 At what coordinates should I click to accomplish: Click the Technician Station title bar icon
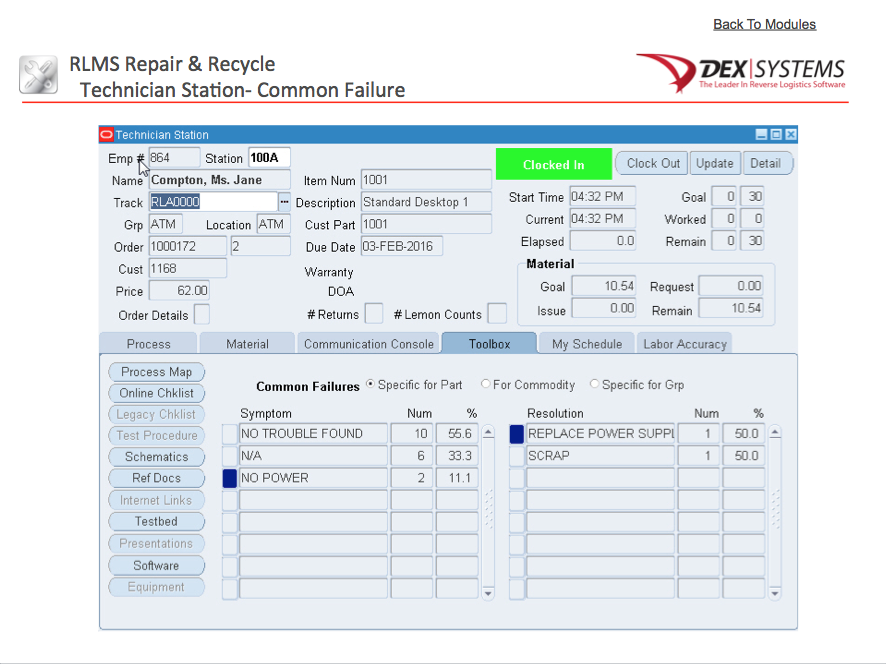point(107,134)
